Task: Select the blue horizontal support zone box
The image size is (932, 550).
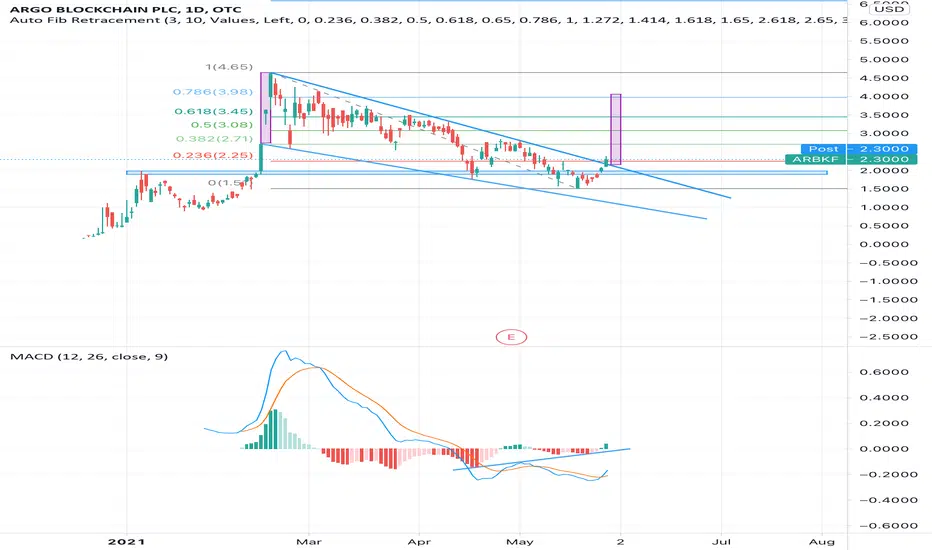Action: click(477, 172)
